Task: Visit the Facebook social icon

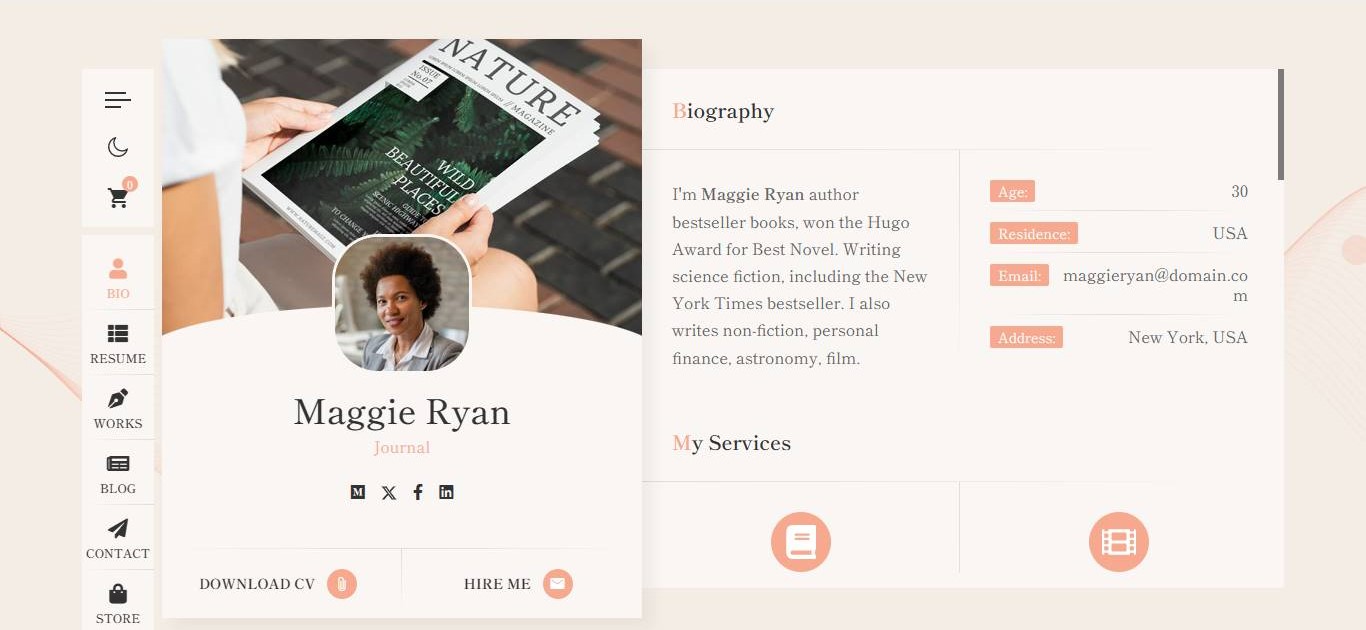Action: point(418,492)
